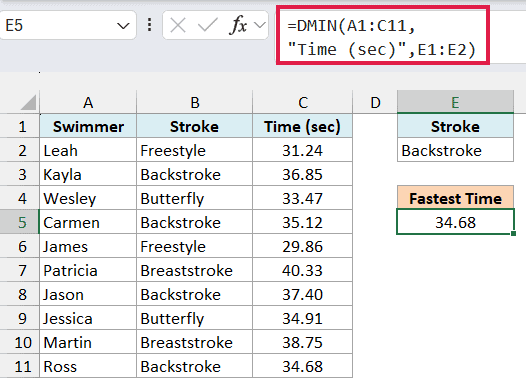Viewport: 526px width, 378px height.
Task: Select the Stroke criteria header in column E
Action: 455,126
